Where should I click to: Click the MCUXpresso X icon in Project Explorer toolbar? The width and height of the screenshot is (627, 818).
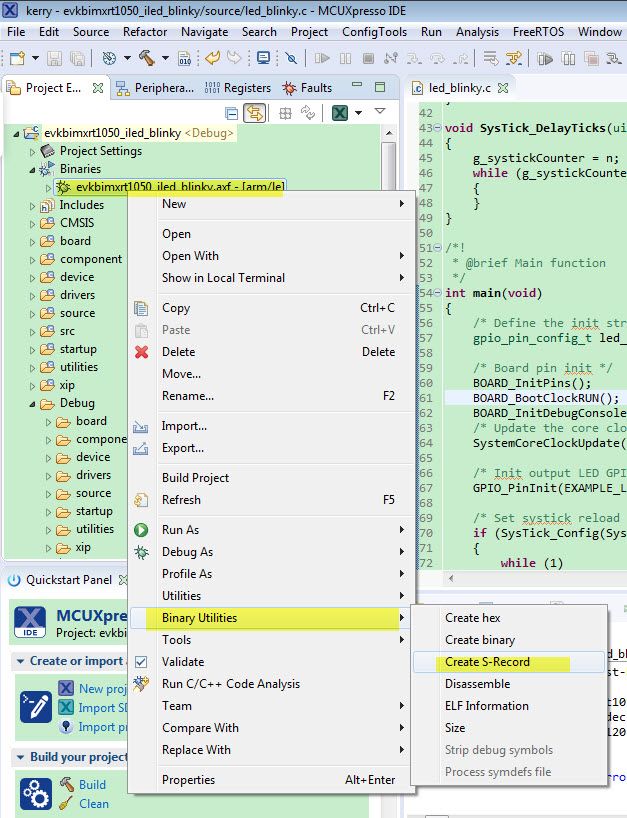(x=340, y=112)
